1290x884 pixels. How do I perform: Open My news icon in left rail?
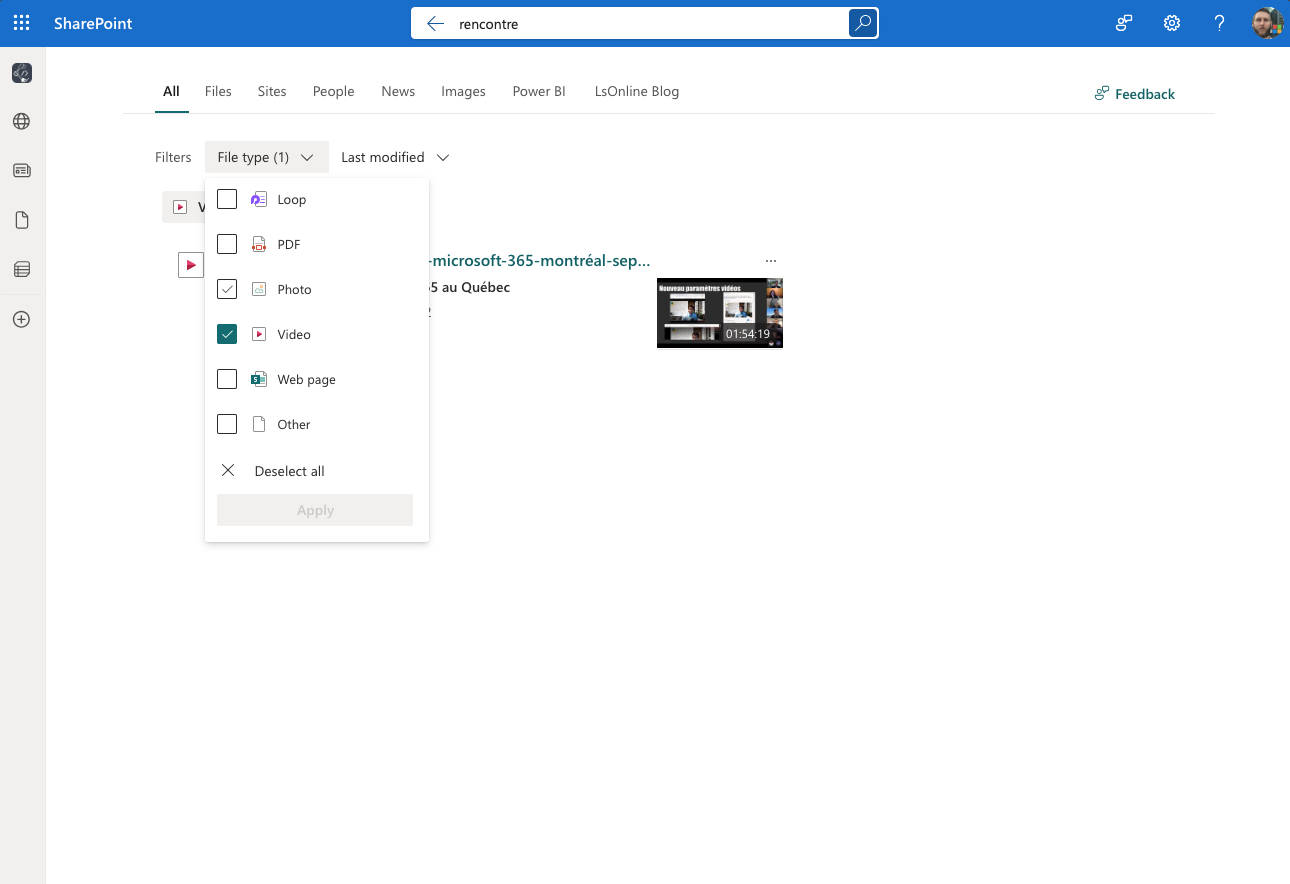coord(22,171)
